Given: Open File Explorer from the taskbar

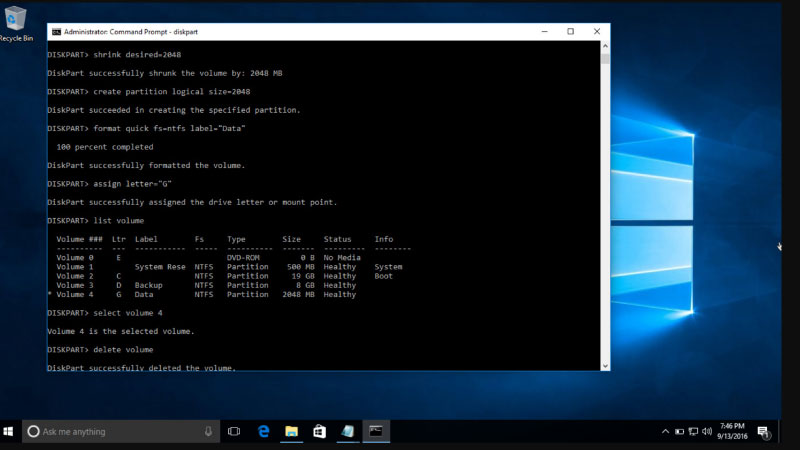Looking at the screenshot, I should pos(292,431).
